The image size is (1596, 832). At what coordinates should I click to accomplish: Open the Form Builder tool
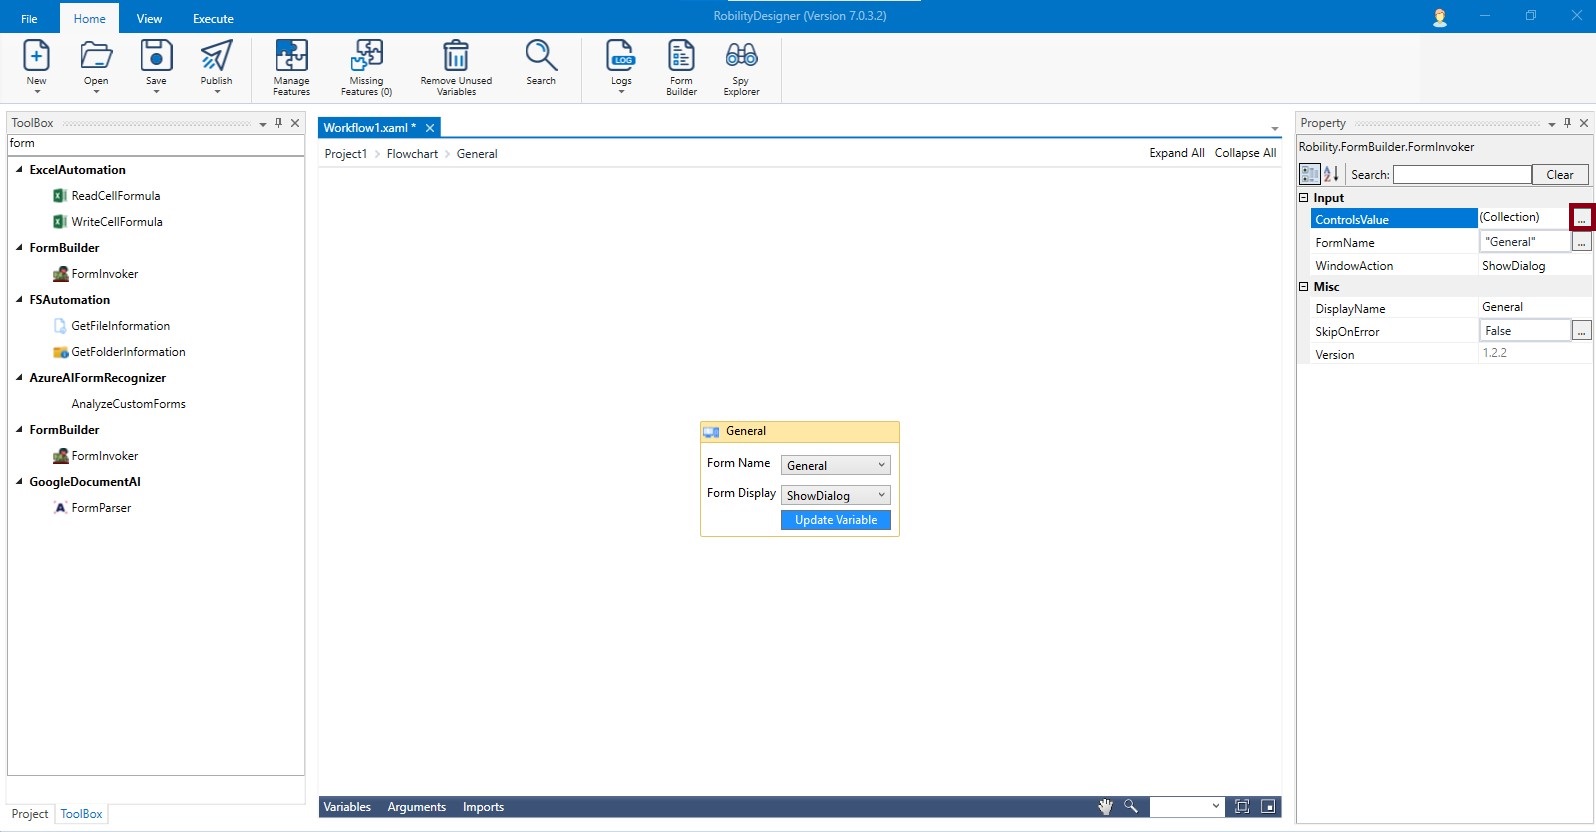(681, 57)
